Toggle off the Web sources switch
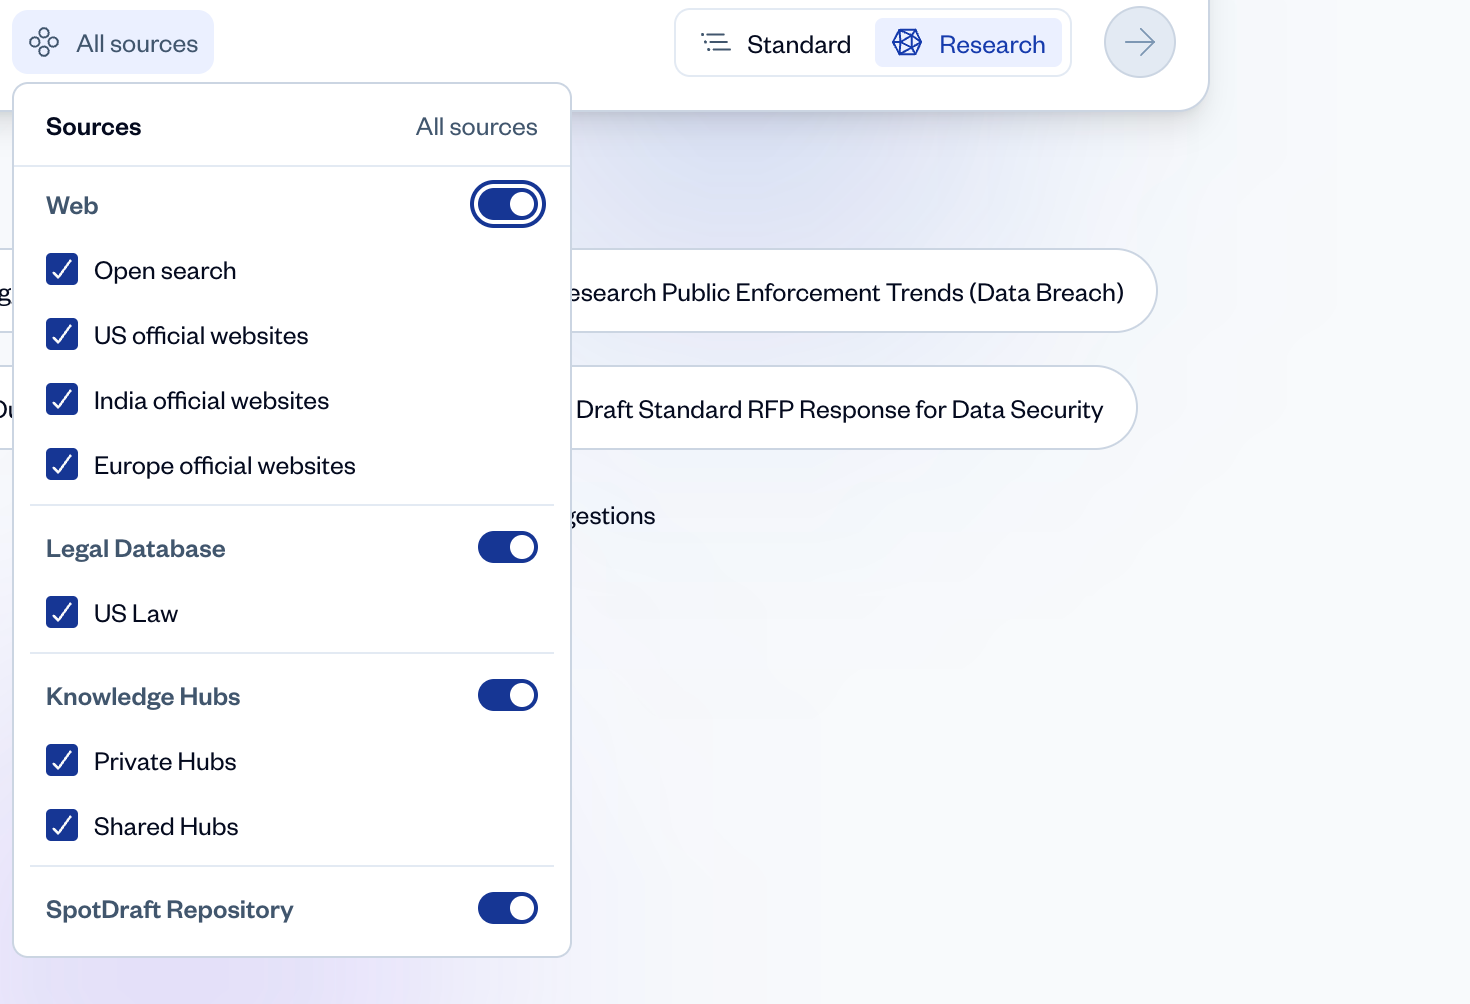The width and height of the screenshot is (1470, 1004). (x=508, y=205)
